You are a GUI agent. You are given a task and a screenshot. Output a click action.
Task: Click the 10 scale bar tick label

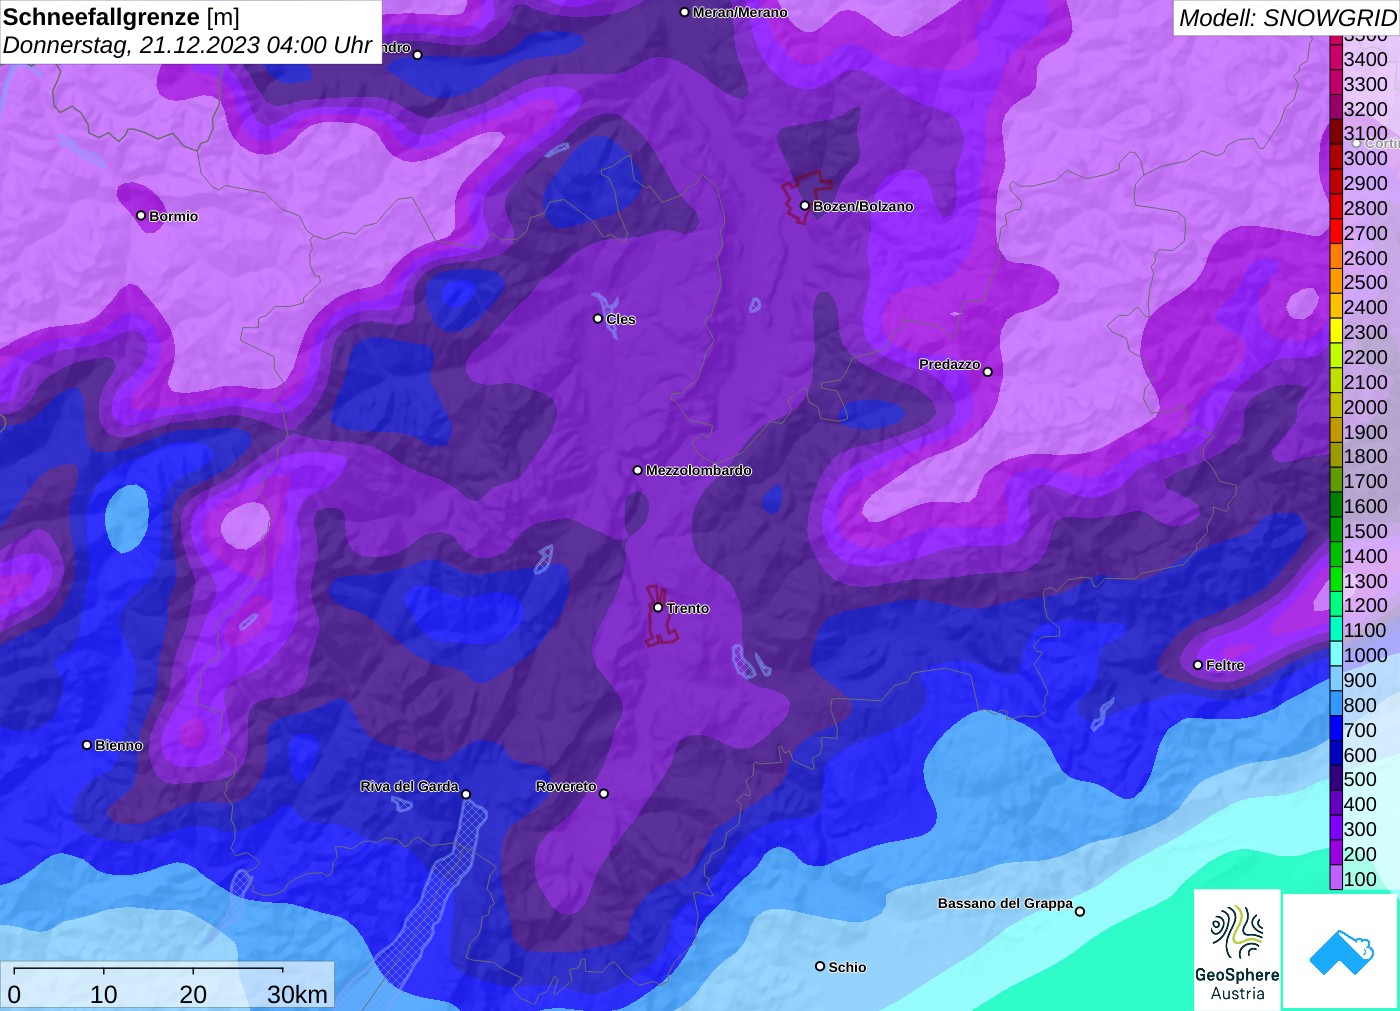click(x=104, y=994)
